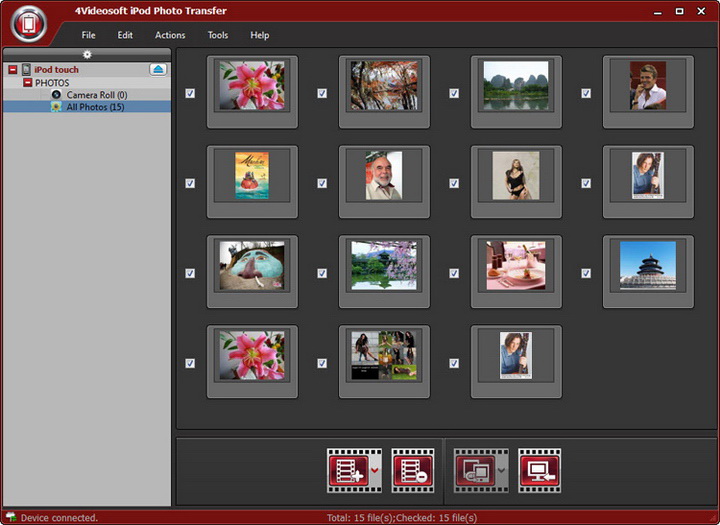
Task: Uncheck the Temple of Heaven photo checkbox
Action: point(586,273)
